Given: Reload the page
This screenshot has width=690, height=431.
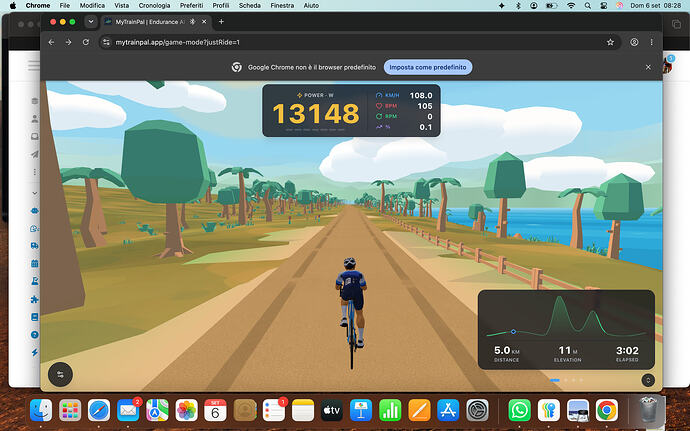Looking at the screenshot, I should (86, 42).
